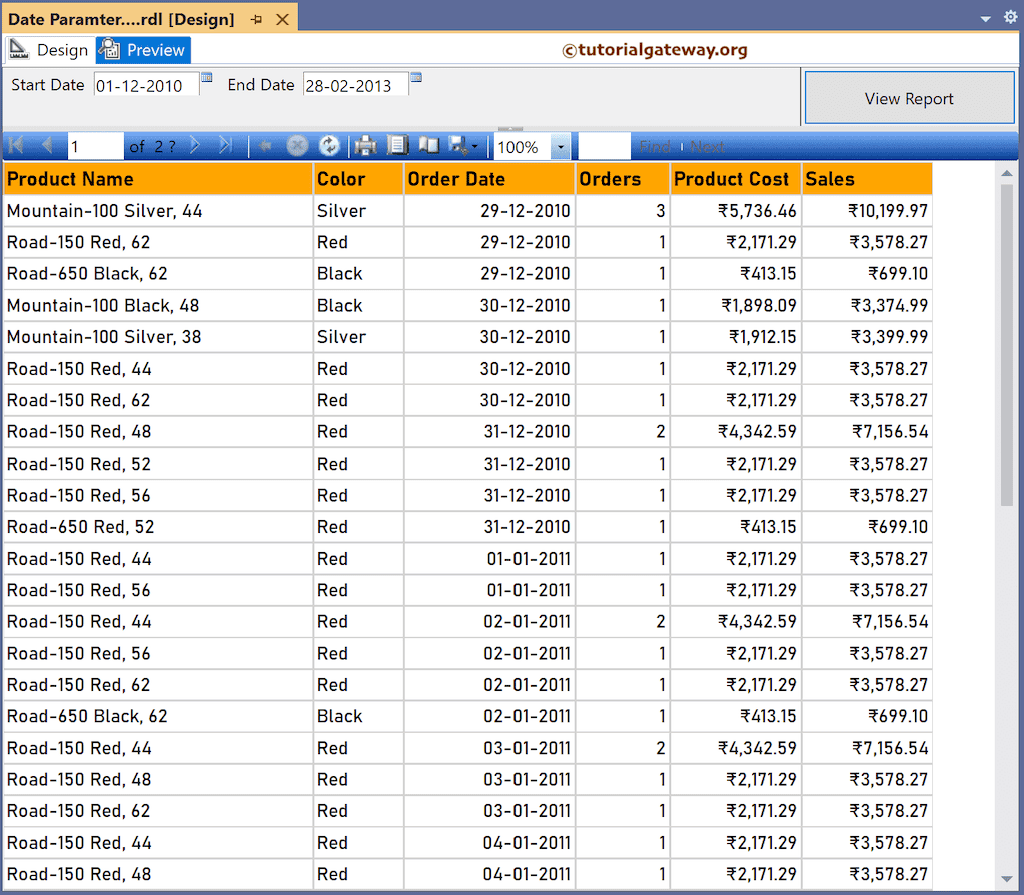Viewport: 1024px width, 895px height.
Task: Go to next report page arrow icon
Action: (x=194, y=146)
